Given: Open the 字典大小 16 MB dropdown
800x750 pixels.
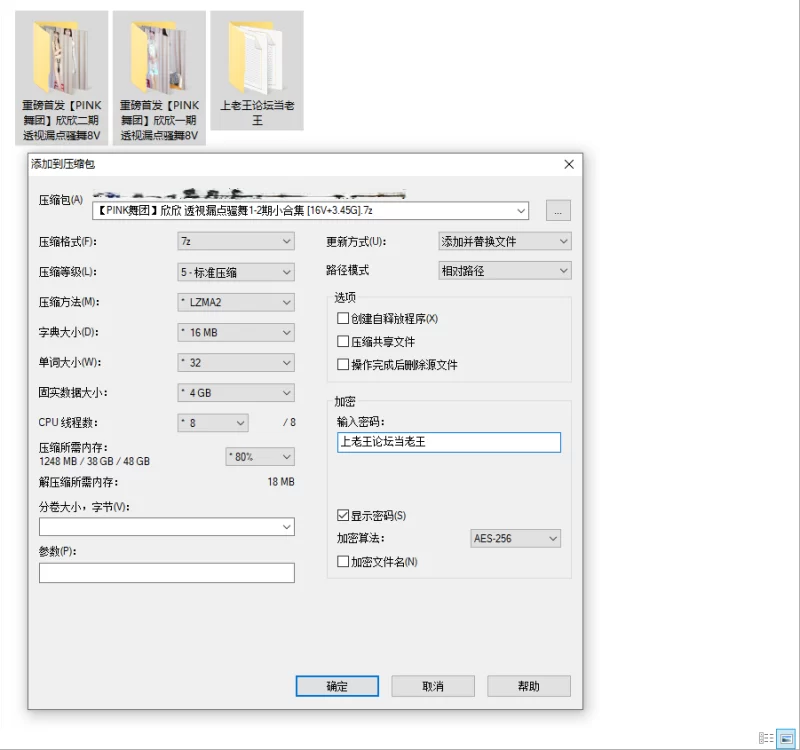Looking at the screenshot, I should tap(236, 332).
